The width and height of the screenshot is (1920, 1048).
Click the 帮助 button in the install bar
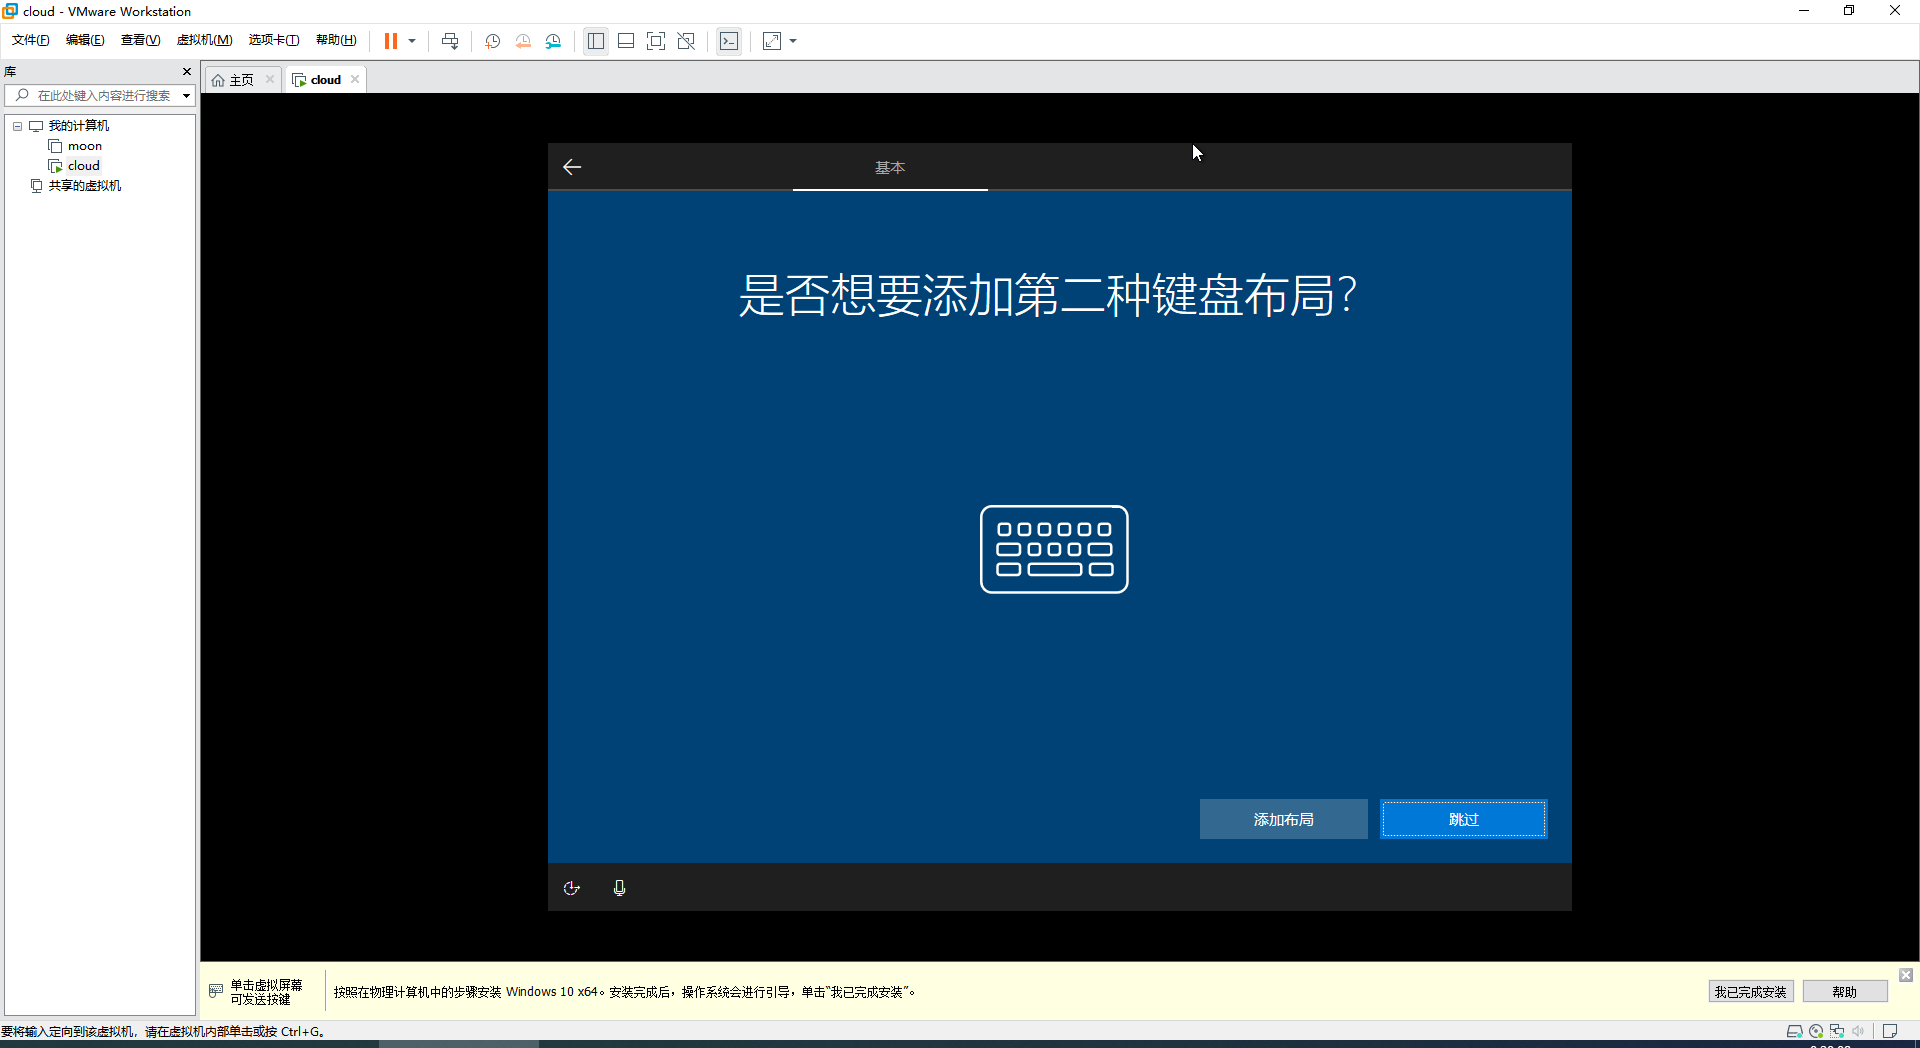(1845, 992)
